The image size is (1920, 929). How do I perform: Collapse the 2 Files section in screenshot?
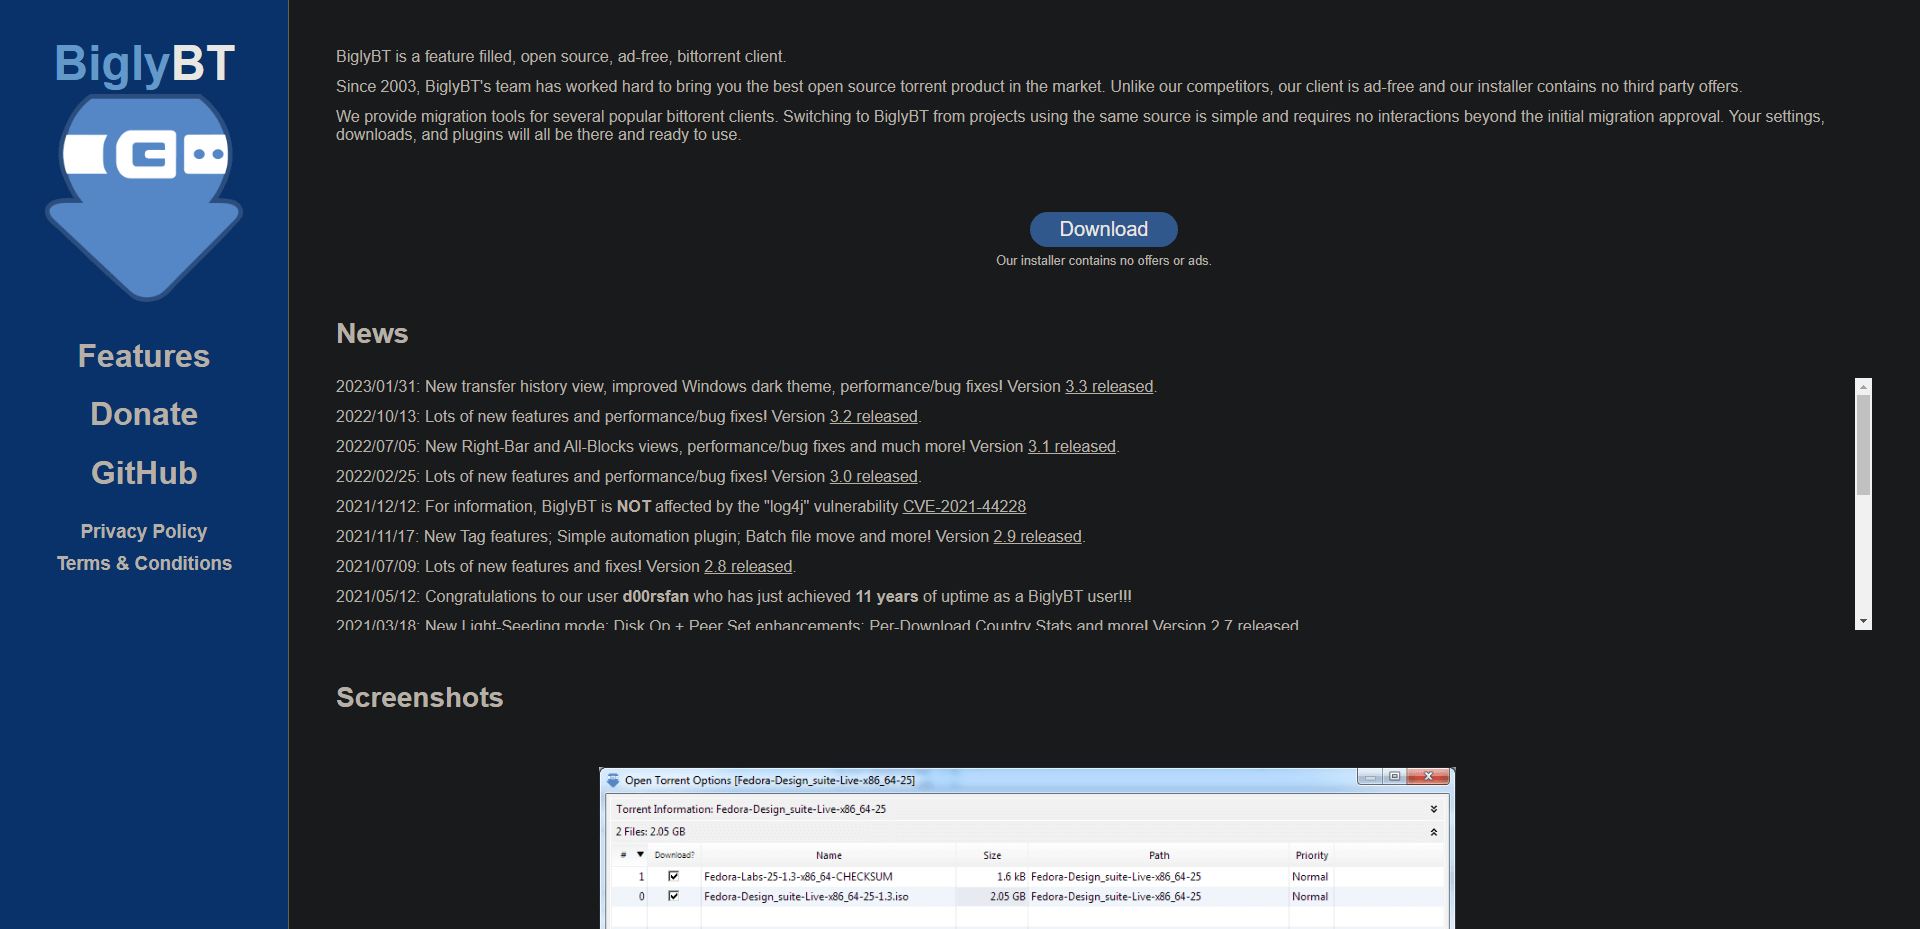pyautogui.click(x=1433, y=832)
